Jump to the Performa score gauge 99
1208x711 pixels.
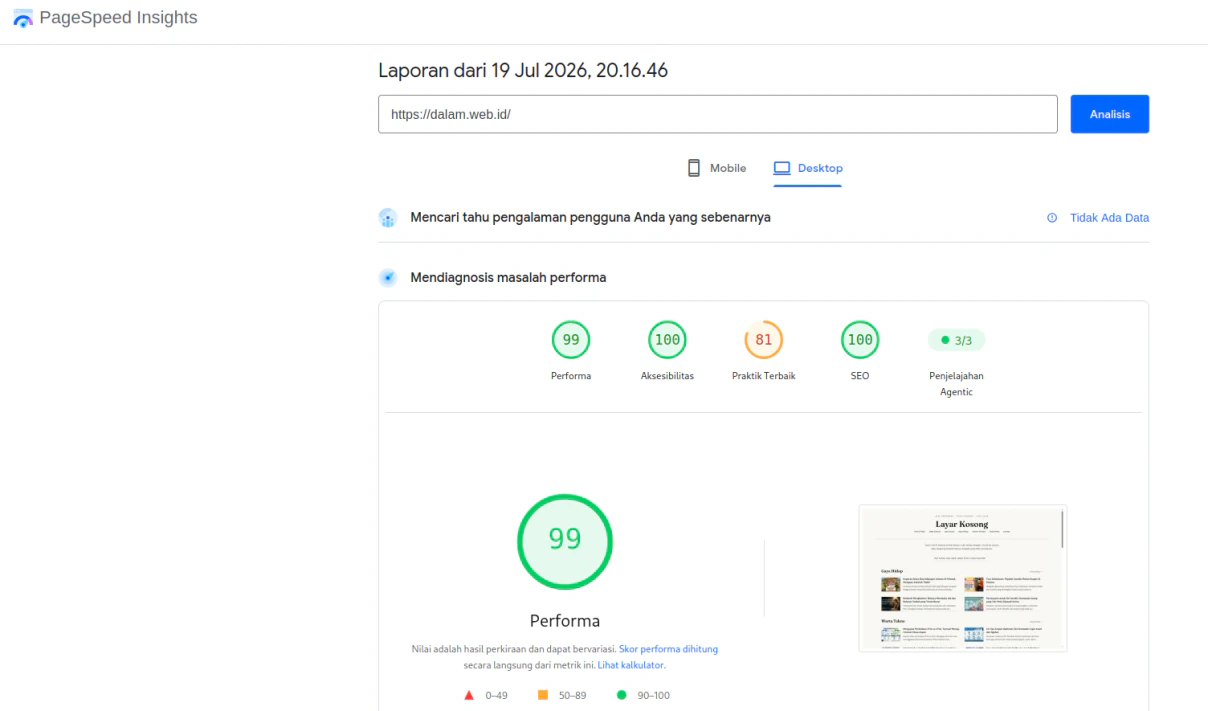[x=571, y=340]
